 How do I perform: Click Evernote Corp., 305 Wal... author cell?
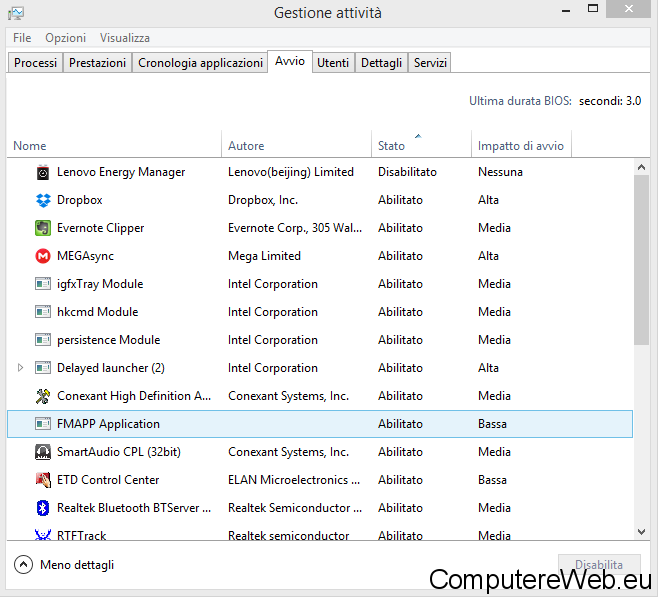tap(295, 228)
